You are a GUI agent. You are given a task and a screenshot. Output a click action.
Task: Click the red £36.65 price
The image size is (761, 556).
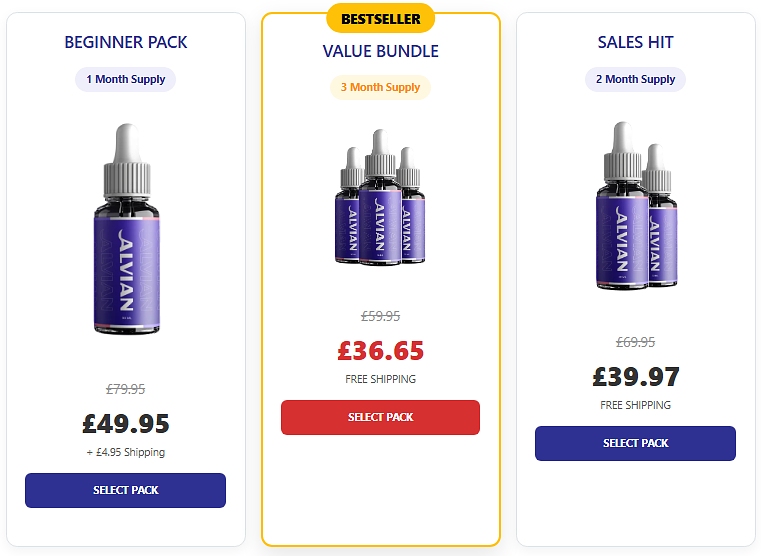tap(380, 351)
